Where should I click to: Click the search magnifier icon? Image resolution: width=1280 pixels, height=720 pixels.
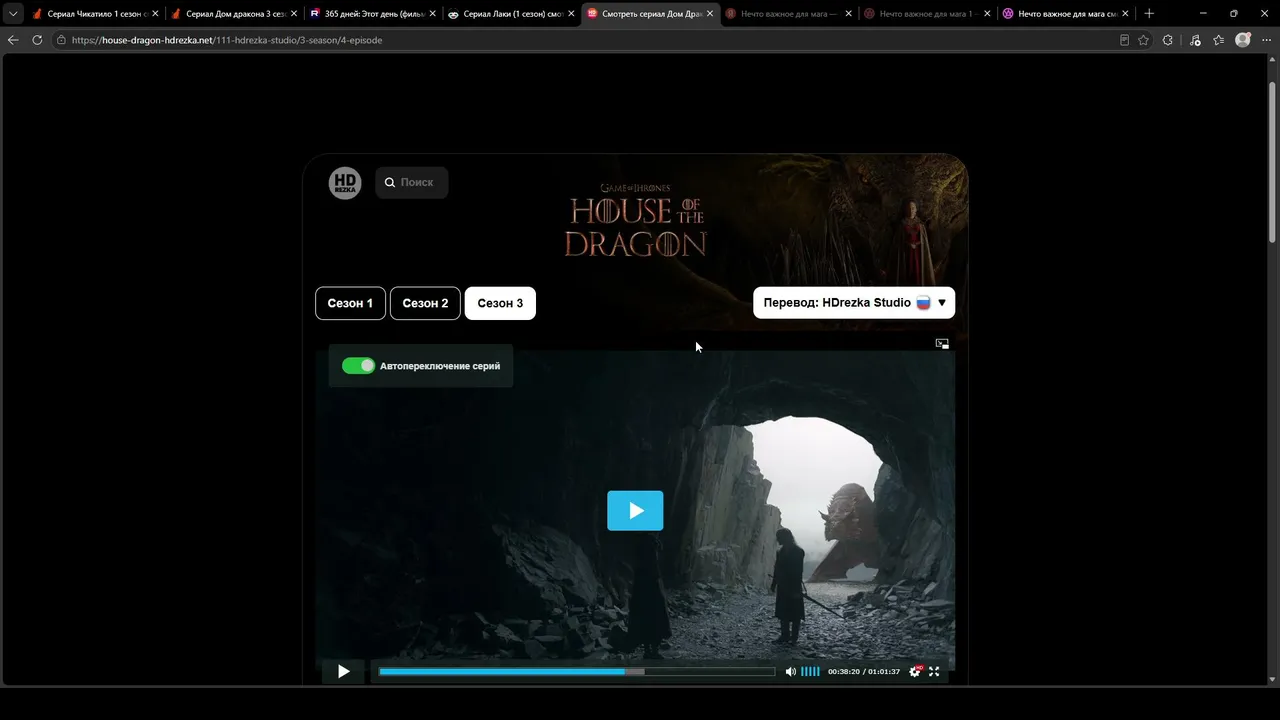point(390,183)
